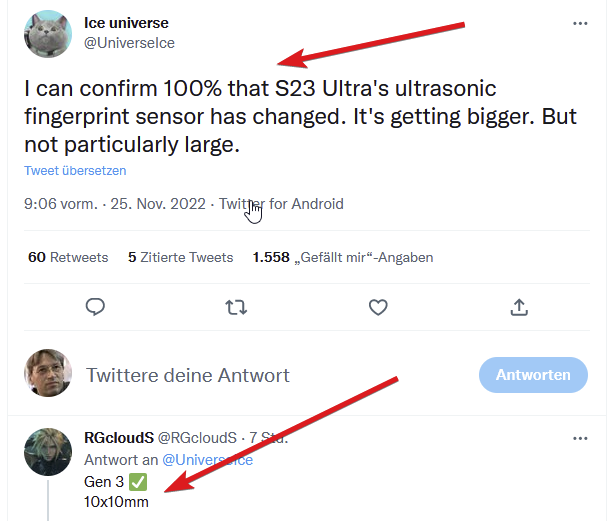Like the tweet with heart icon
The width and height of the screenshot is (614, 521).
coord(378,307)
